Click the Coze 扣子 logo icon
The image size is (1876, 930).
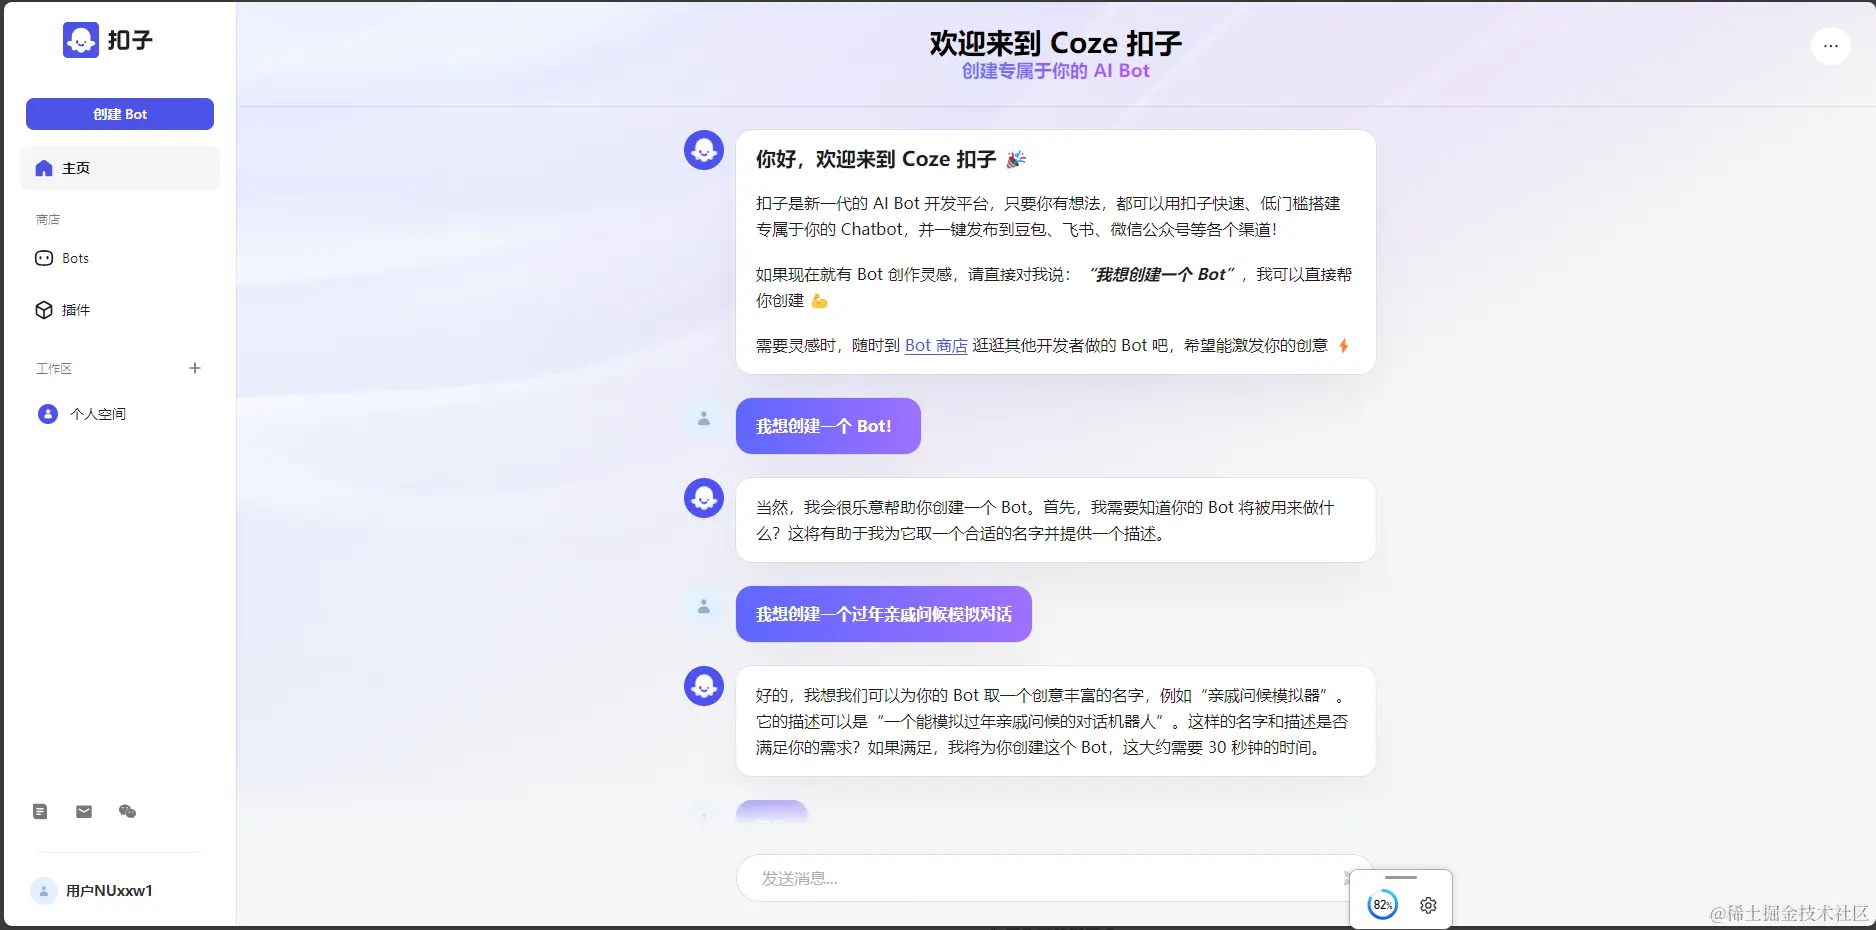pos(81,40)
